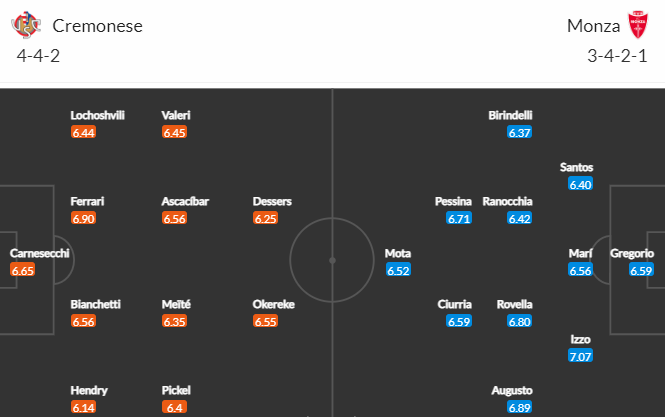Click Hendry's 6.14 rating badge
Image resolution: width=665 pixels, height=417 pixels.
[x=83, y=407]
